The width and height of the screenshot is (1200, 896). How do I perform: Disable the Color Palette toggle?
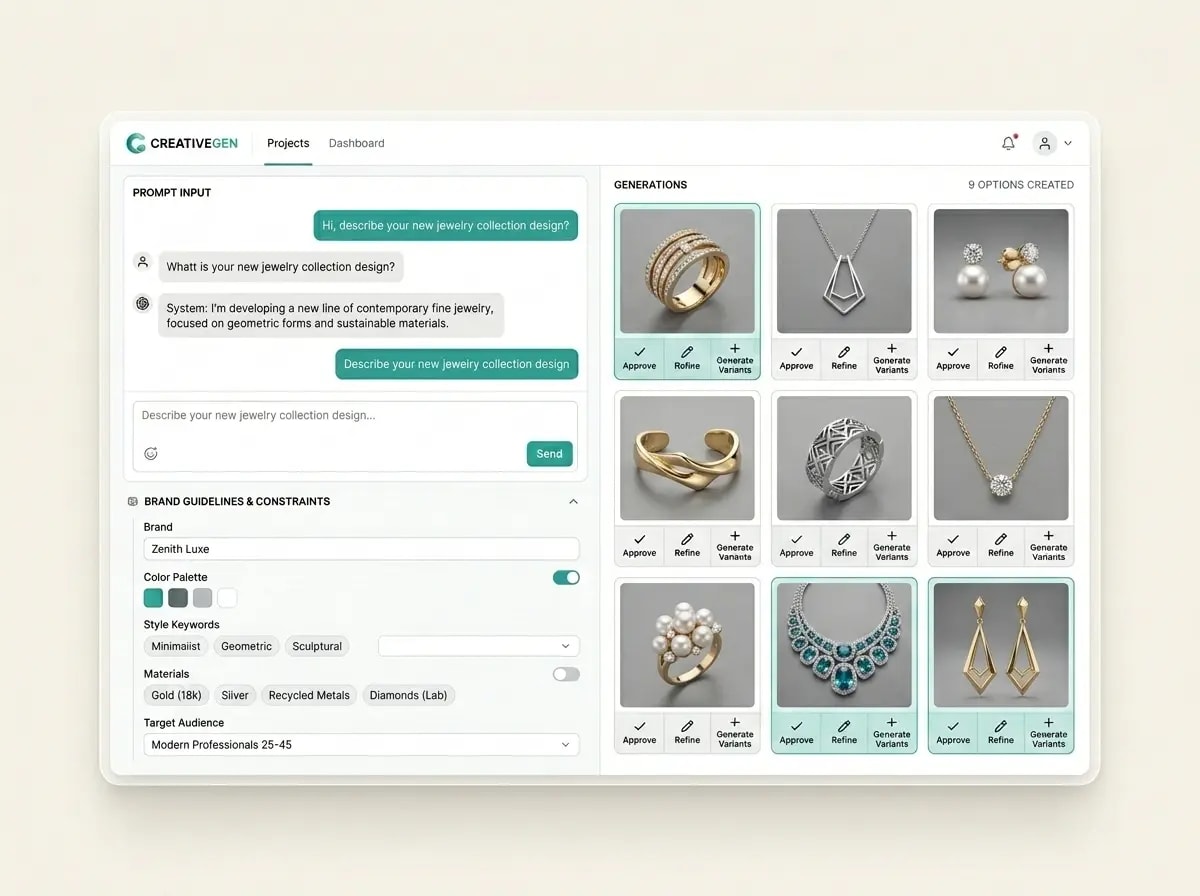tap(566, 577)
